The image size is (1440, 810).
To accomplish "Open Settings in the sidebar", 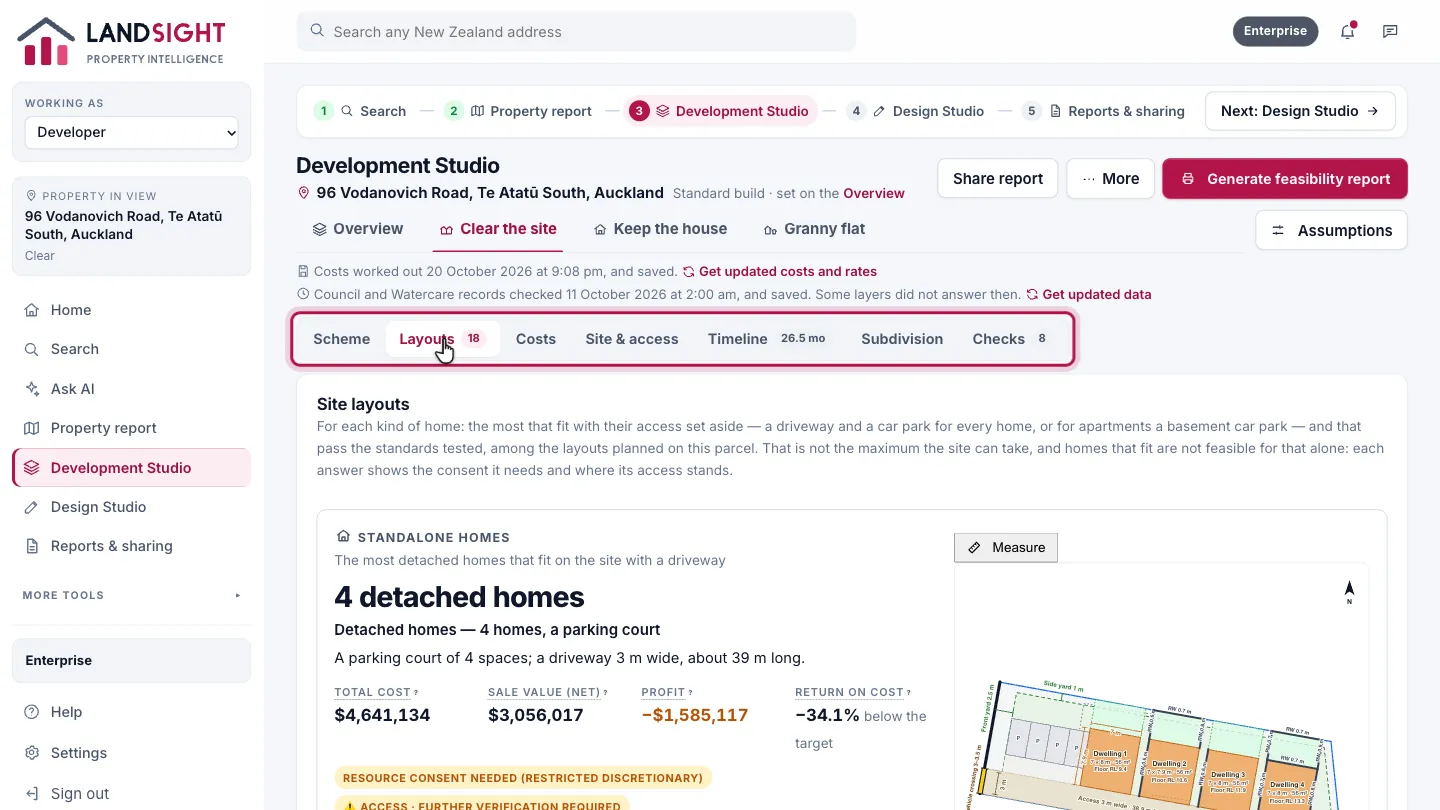I will pyautogui.click(x=131, y=753).
